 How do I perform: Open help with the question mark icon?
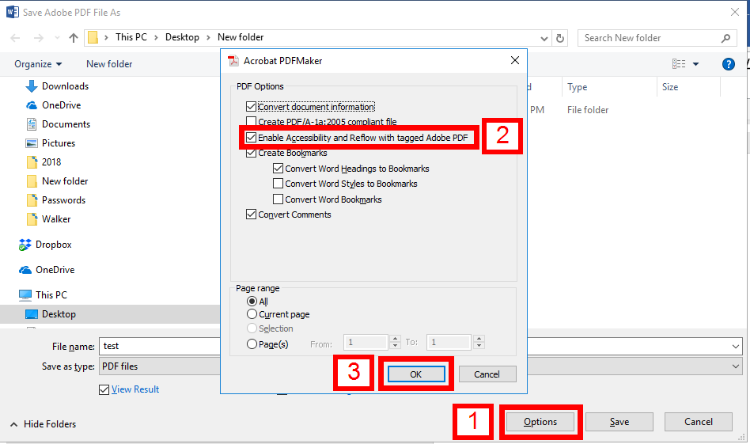click(x=728, y=64)
